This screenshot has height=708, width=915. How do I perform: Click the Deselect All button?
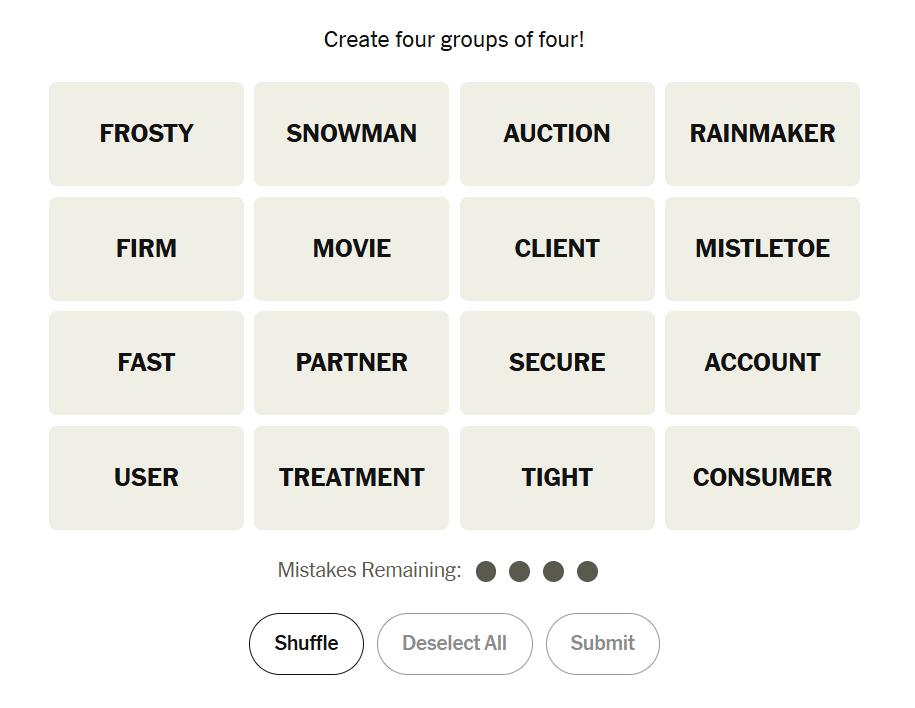tap(454, 644)
